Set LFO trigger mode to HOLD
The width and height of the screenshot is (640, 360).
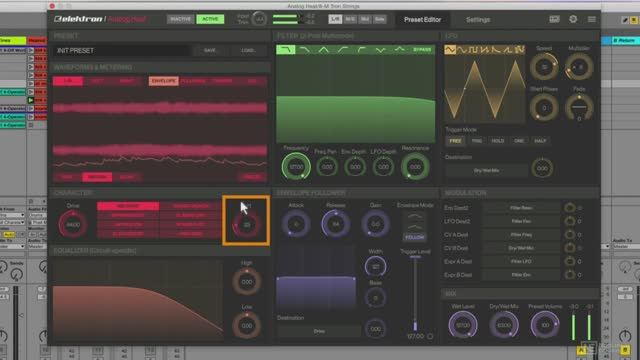click(x=498, y=141)
